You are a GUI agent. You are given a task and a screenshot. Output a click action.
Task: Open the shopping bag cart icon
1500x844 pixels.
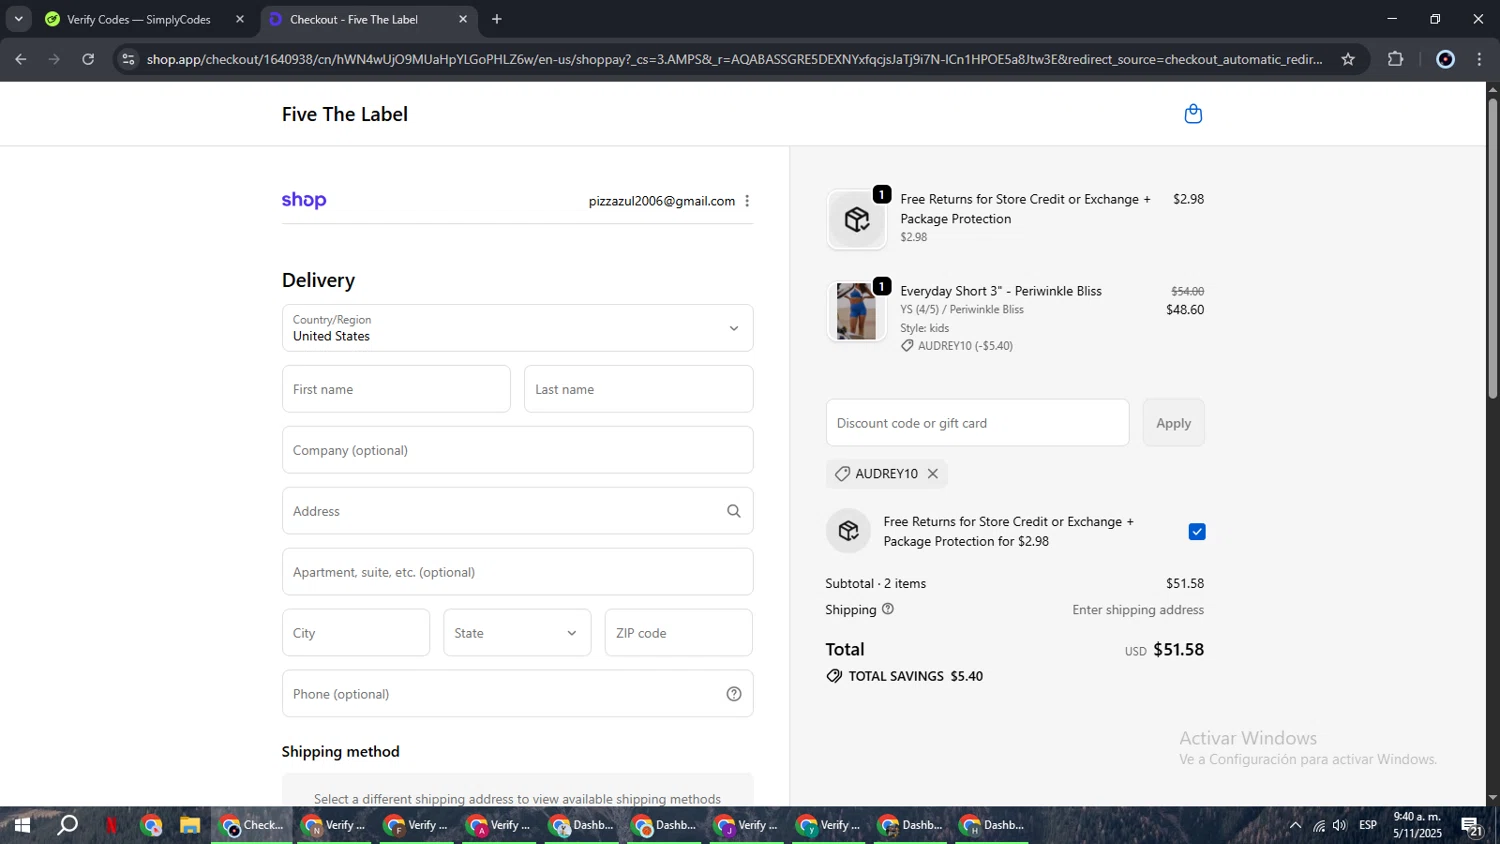(x=1193, y=114)
